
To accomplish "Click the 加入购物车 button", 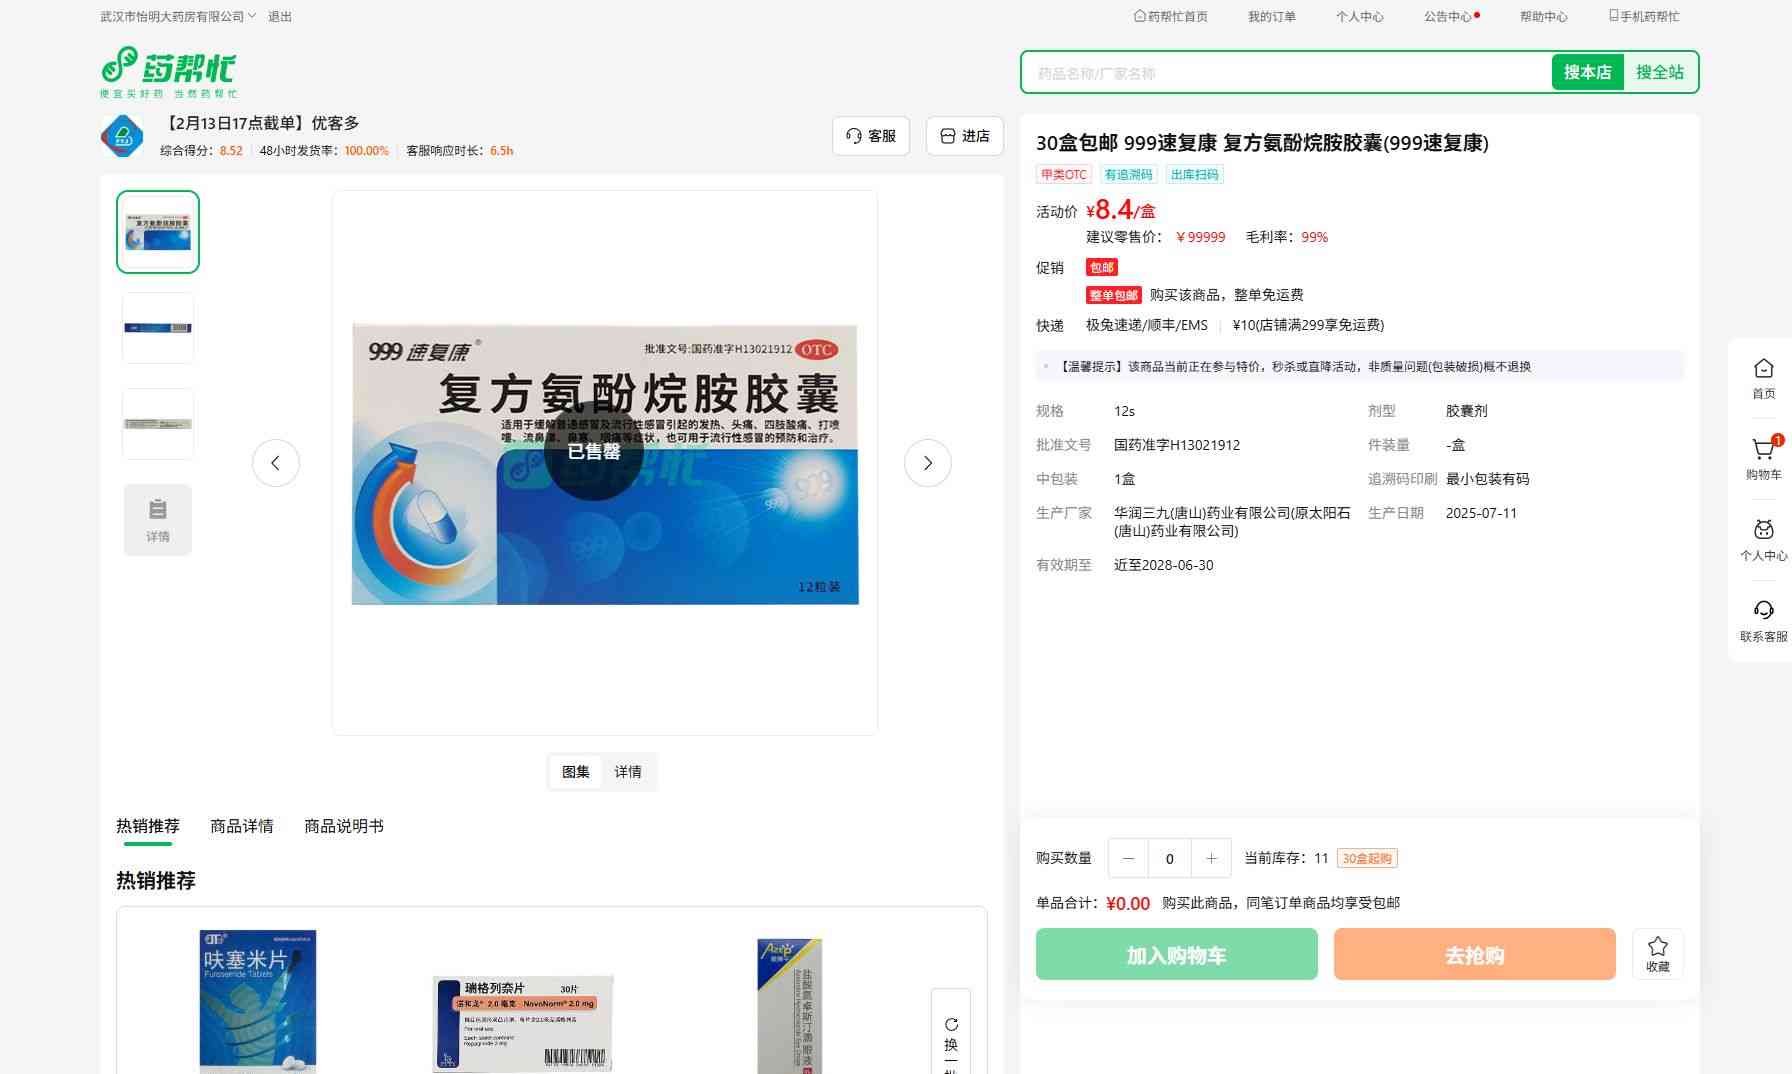I will point(1176,955).
